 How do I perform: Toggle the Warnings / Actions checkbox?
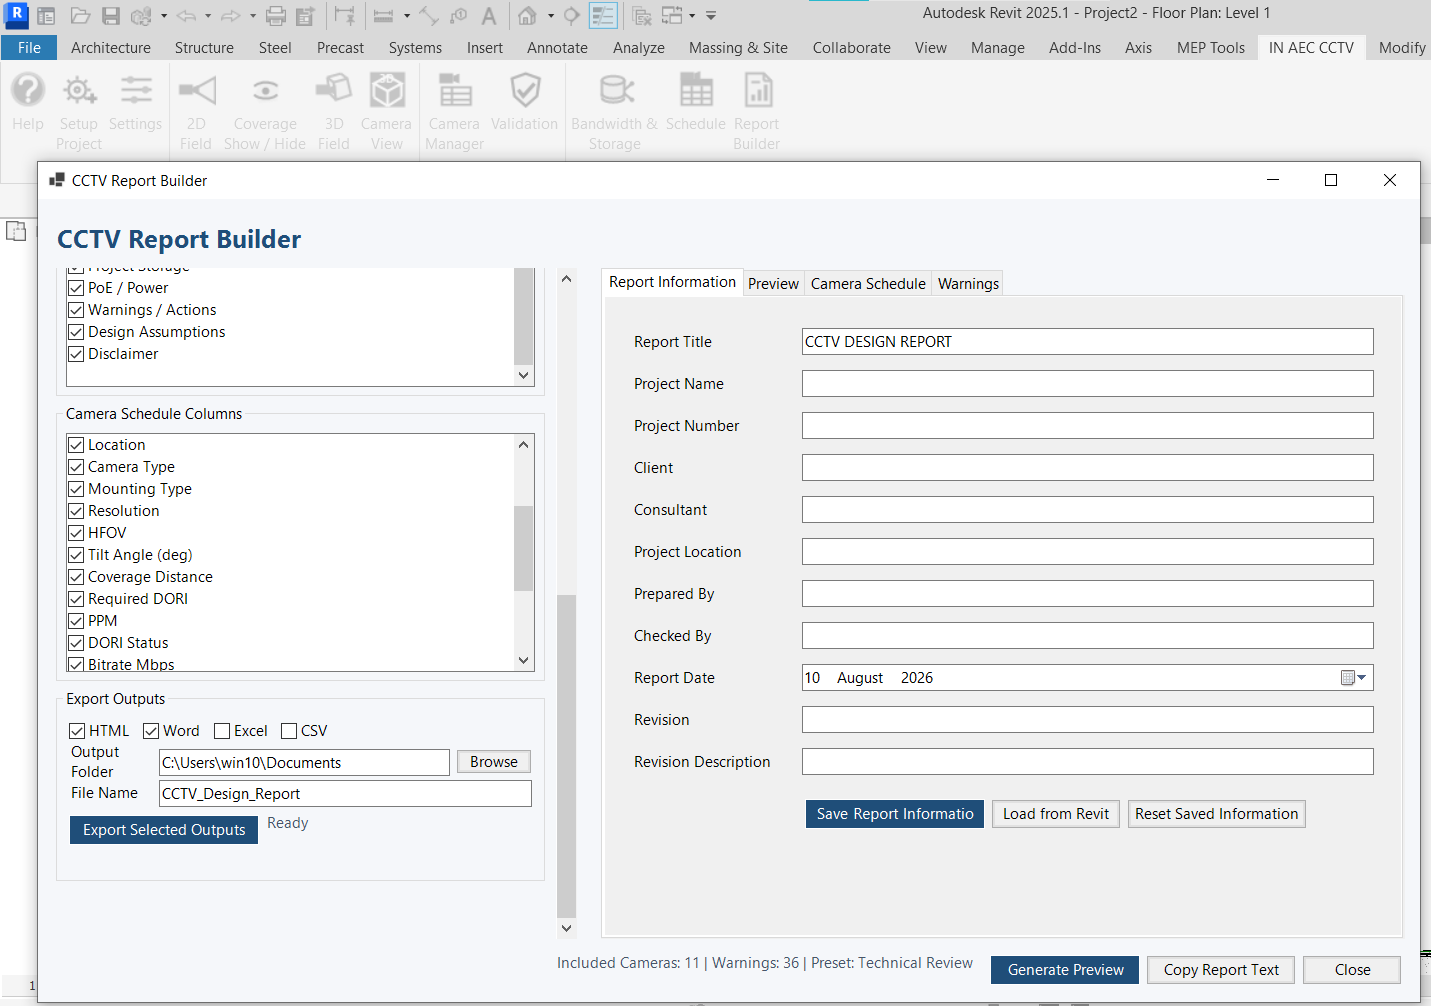(76, 310)
